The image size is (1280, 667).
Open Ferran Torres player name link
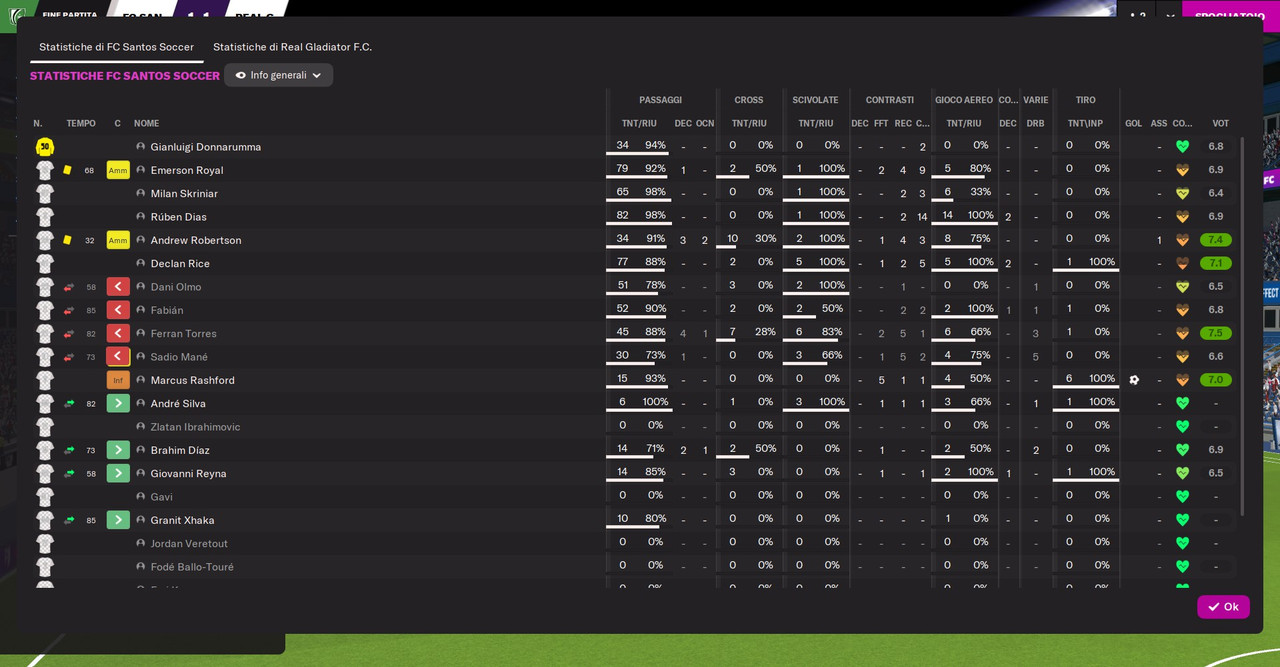tap(183, 334)
